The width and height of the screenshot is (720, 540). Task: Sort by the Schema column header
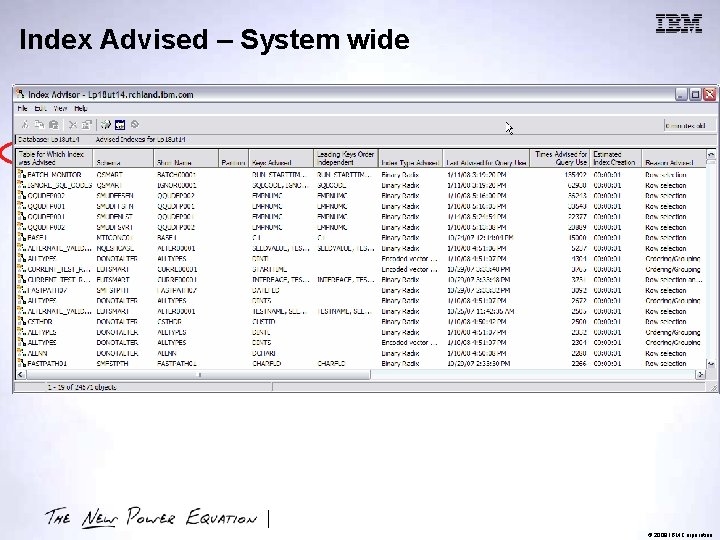pos(123,158)
